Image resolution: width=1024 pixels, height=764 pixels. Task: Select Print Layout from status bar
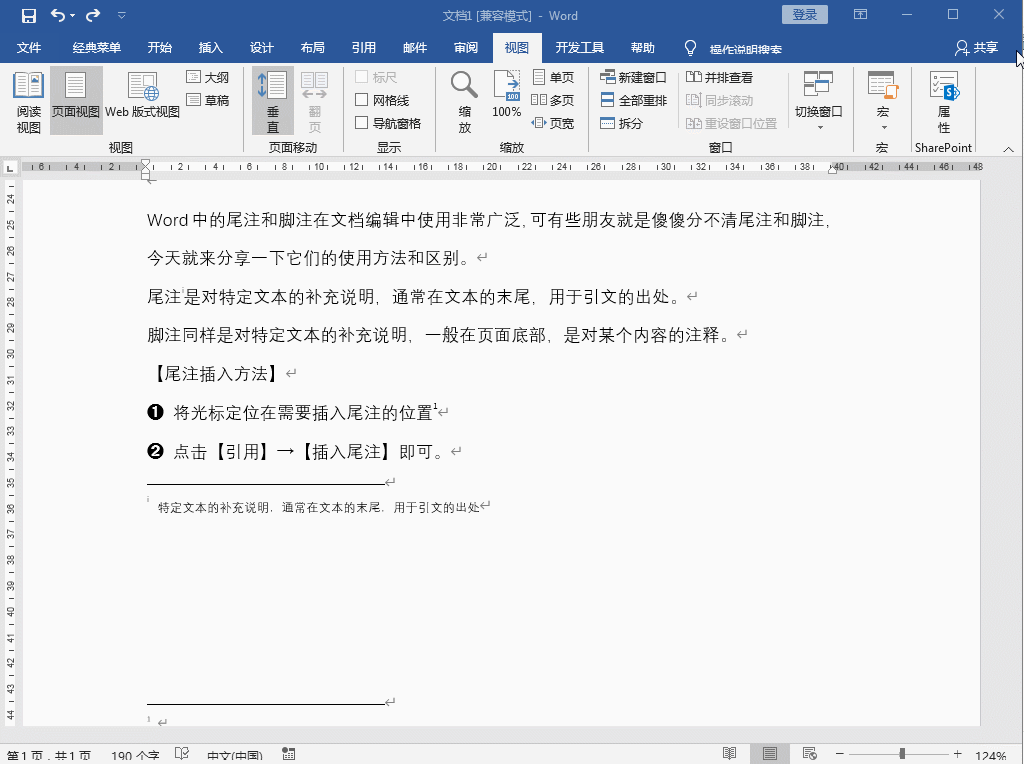pos(770,754)
